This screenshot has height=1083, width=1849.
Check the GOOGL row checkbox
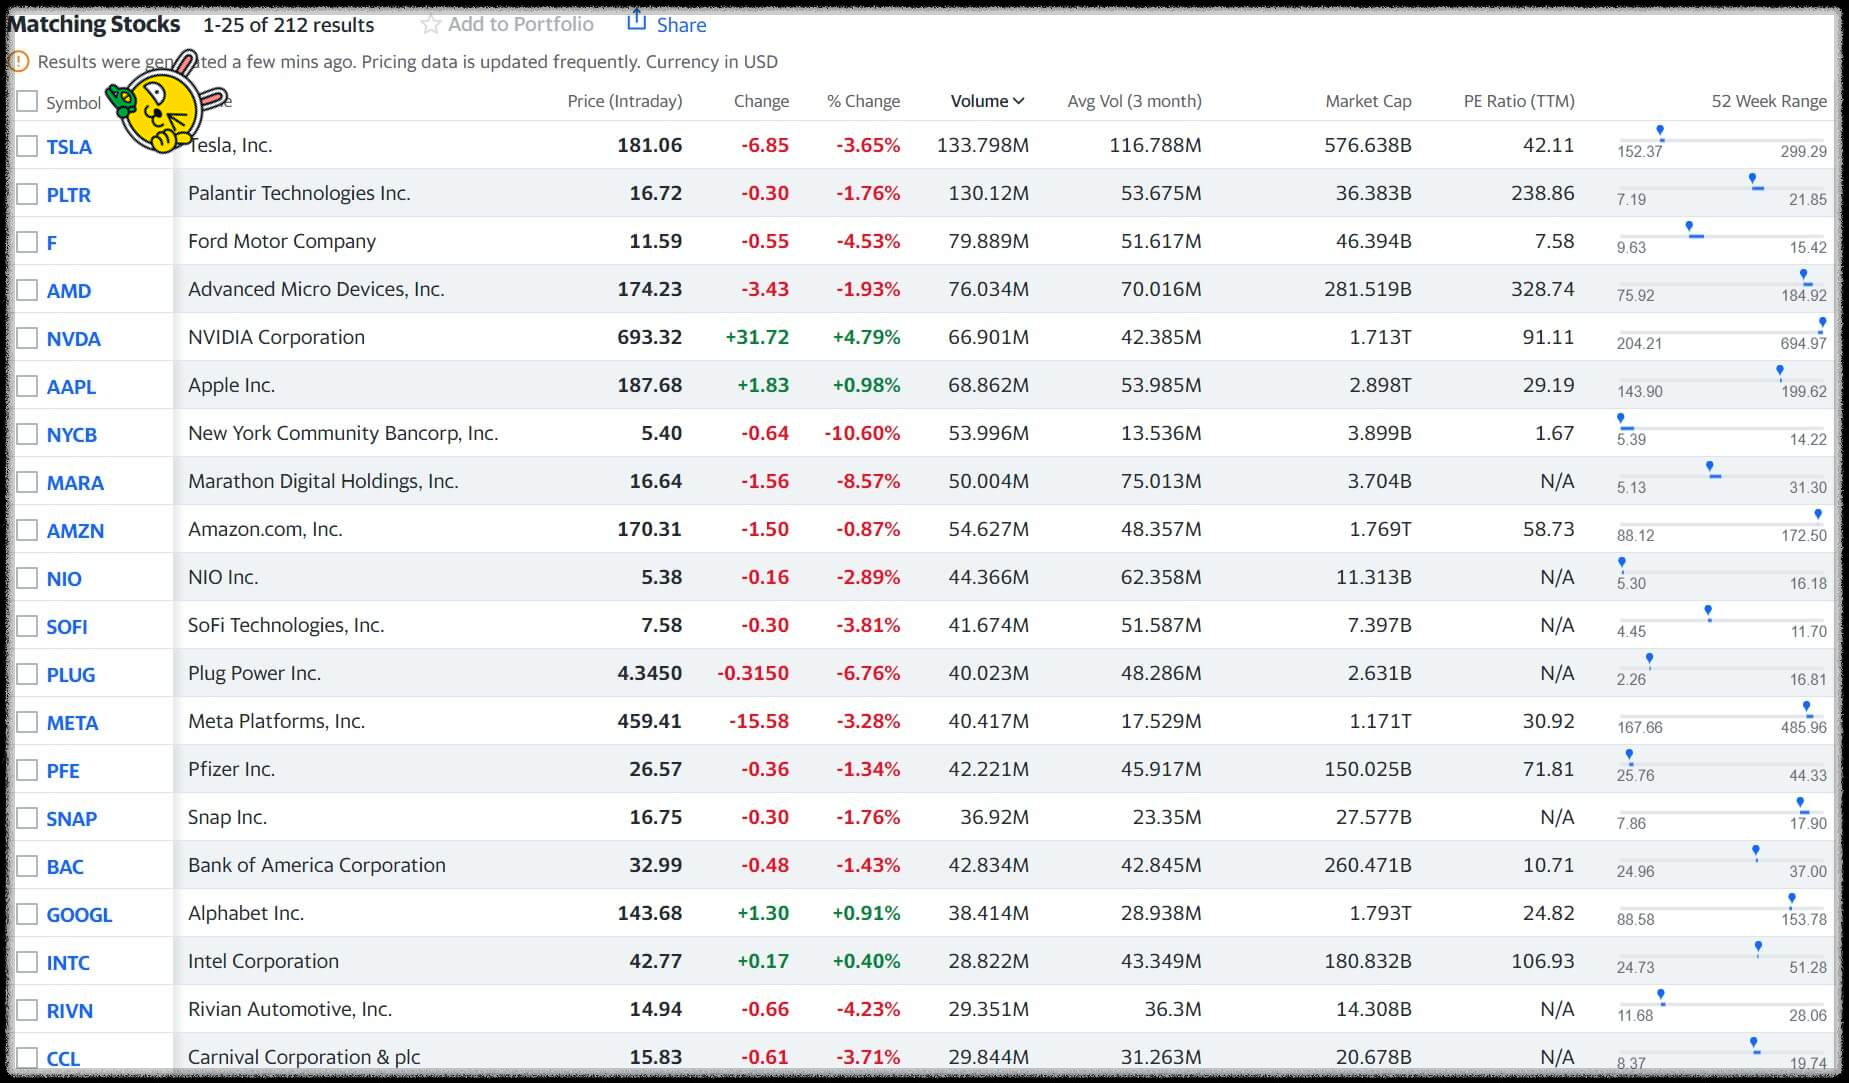pyautogui.click(x=28, y=914)
